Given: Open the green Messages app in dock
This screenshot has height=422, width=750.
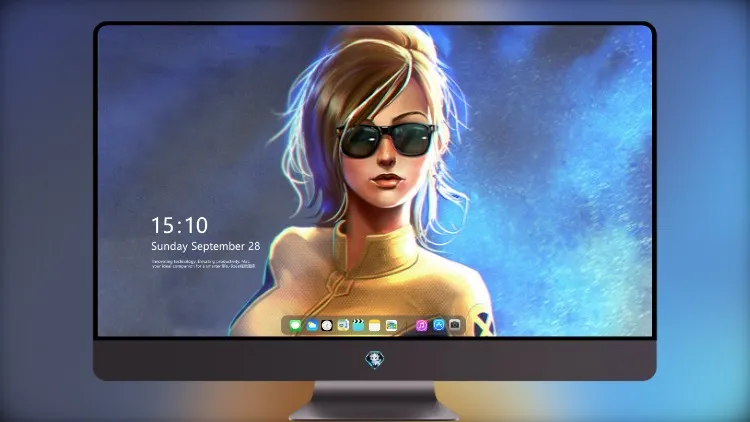Looking at the screenshot, I should [295, 326].
